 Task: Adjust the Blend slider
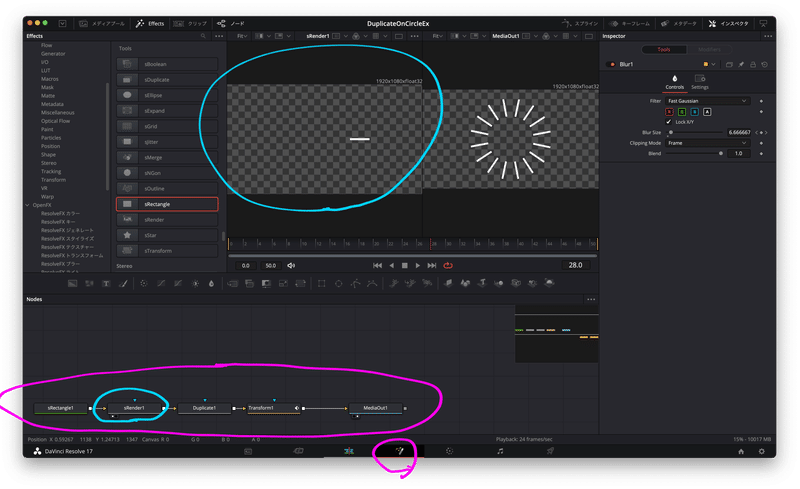point(695,153)
